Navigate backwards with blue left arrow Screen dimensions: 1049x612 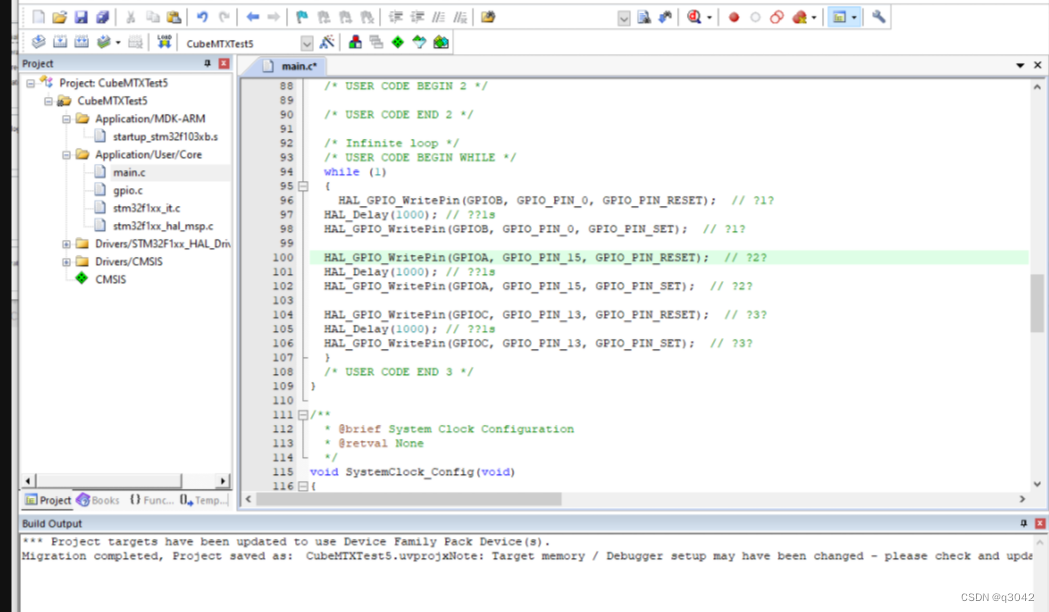[x=252, y=17]
